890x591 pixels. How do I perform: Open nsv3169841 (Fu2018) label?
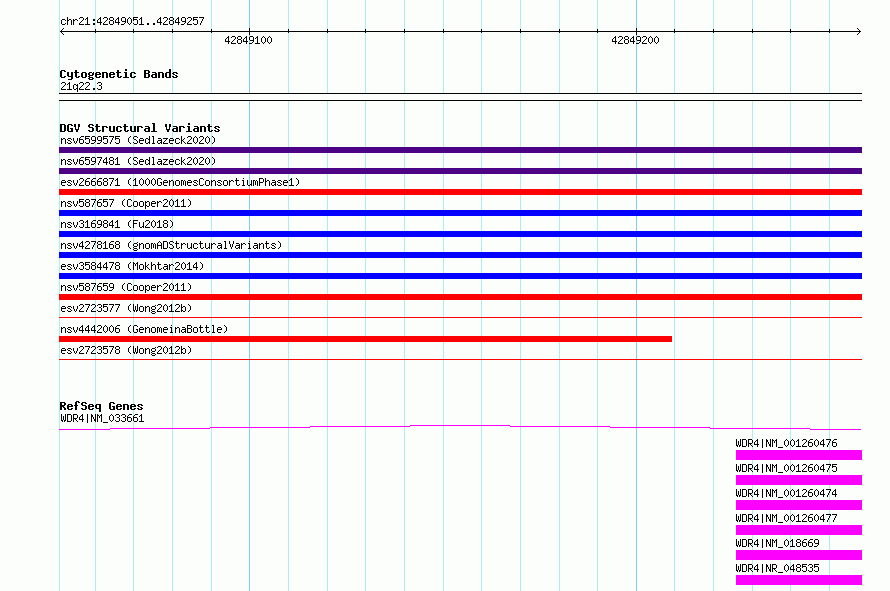click(x=117, y=224)
